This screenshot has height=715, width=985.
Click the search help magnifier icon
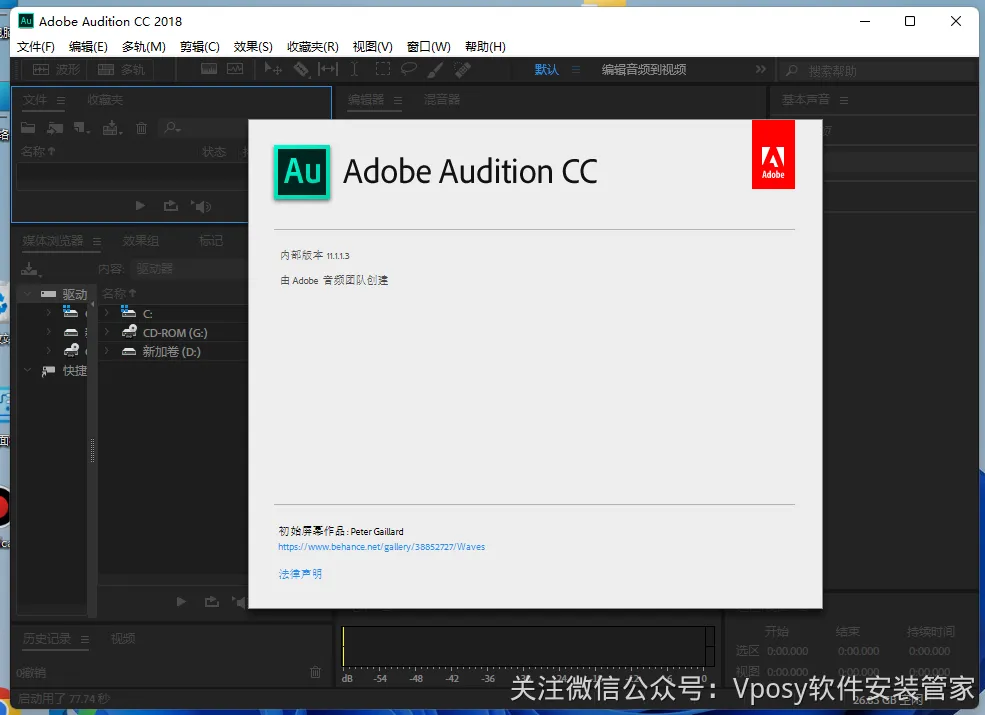(x=792, y=70)
